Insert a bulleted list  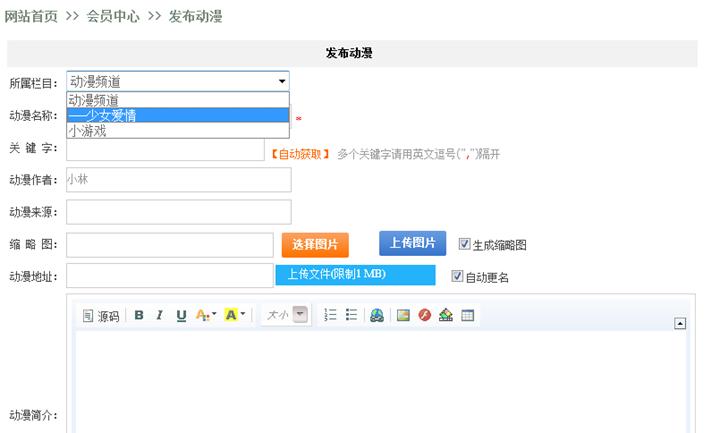point(351,315)
